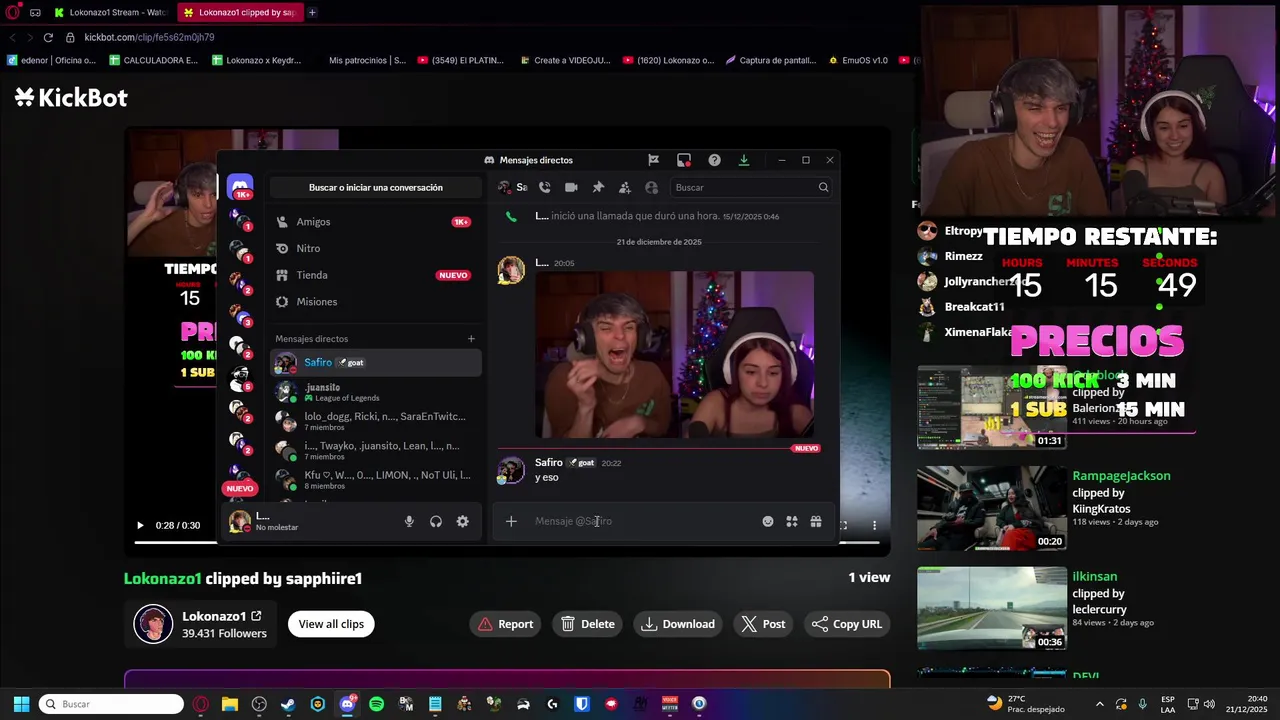Open the RampageJackson channel link
1280x720 pixels.
[1121, 476]
